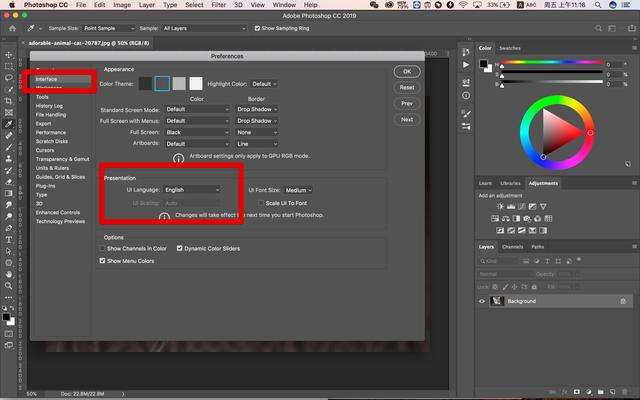Click the Home icon in options bar
Screen dimensions: 640x400
[x=13, y=29]
